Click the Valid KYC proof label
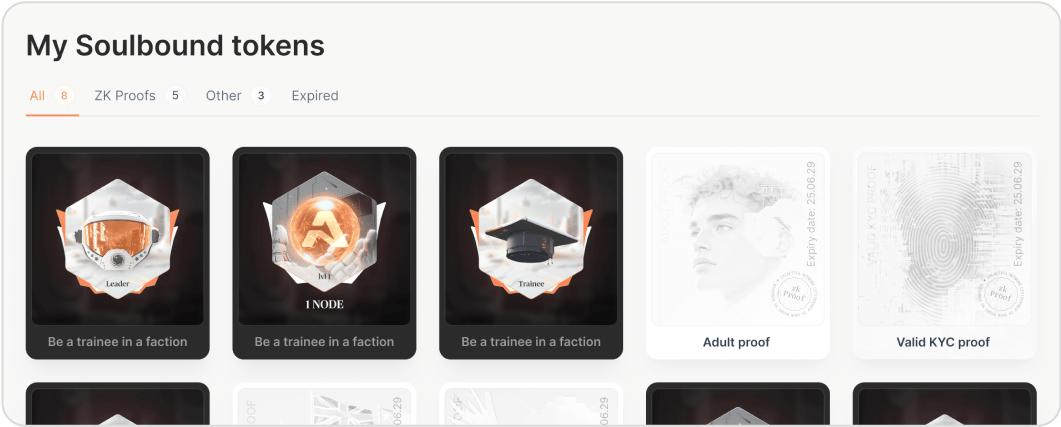The height and width of the screenshot is (427, 1061). [x=943, y=342]
